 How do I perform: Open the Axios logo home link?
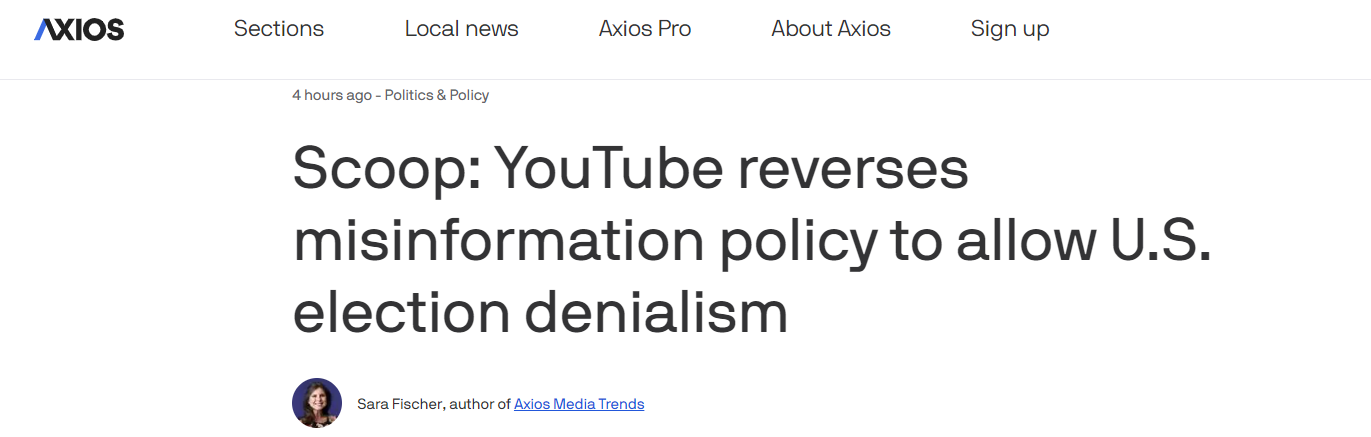[x=79, y=29]
